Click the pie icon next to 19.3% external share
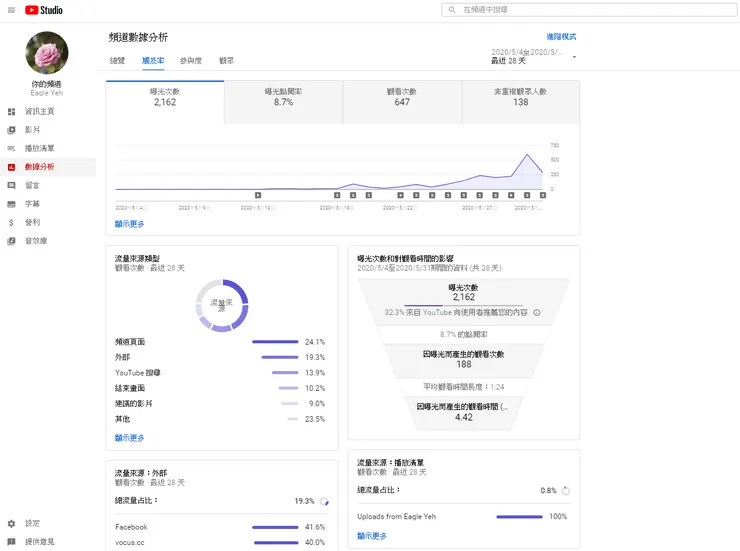Screen dimensions: 740x551 pos(324,501)
